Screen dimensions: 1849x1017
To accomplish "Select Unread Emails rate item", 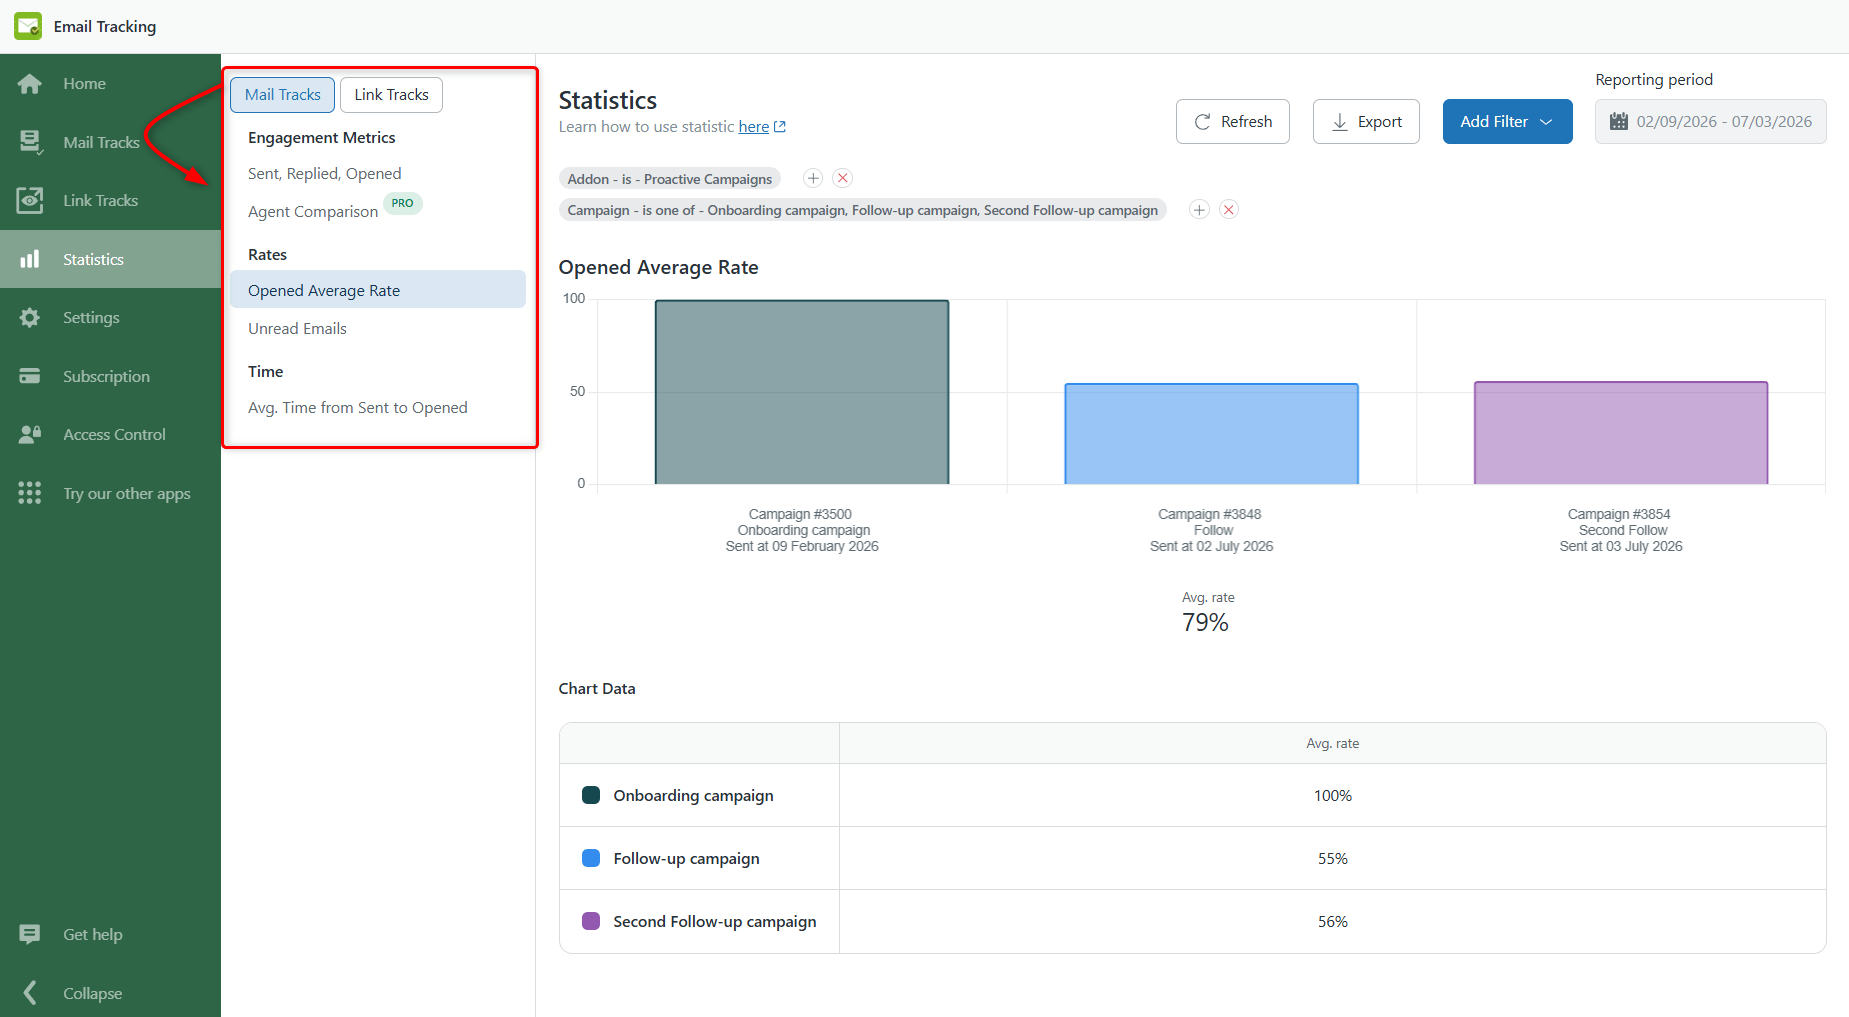I will (297, 329).
